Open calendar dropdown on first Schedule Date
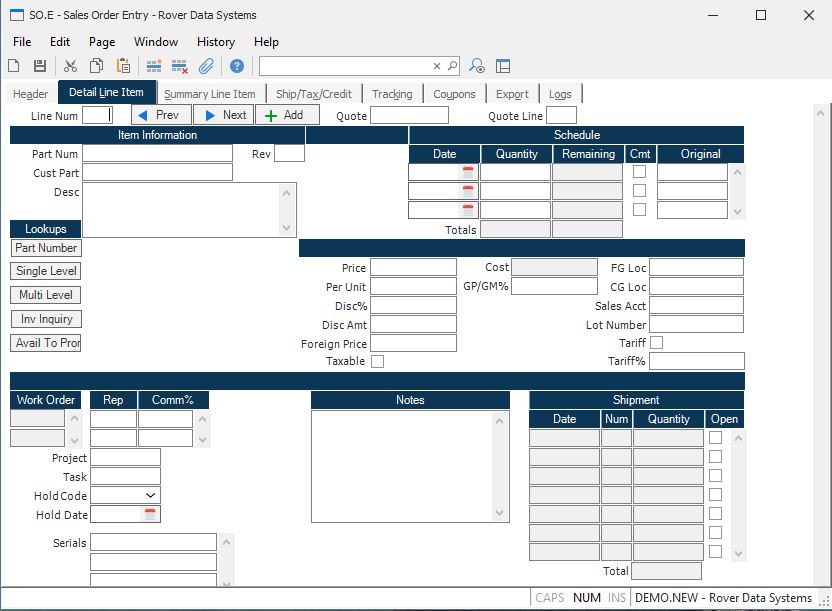Viewport: 832px width, 611px height. [467, 172]
